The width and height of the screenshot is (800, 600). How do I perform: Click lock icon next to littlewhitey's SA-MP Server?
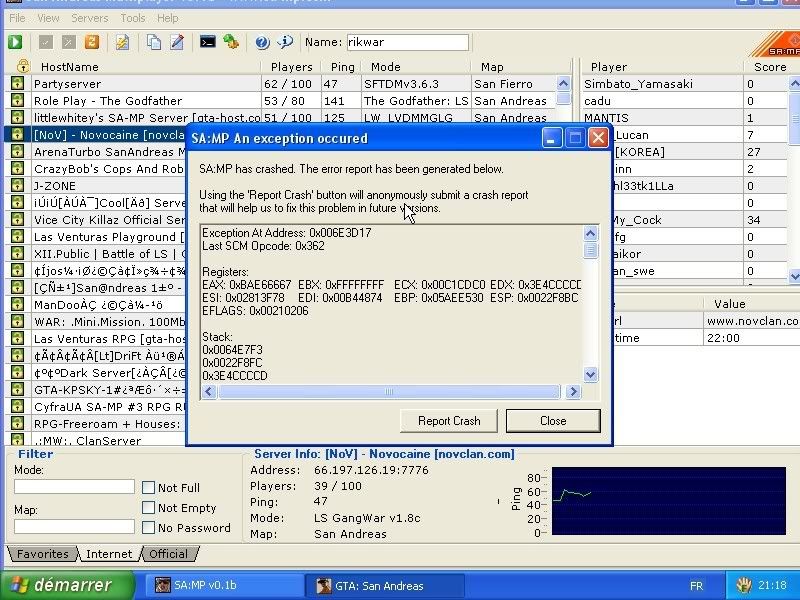17,117
